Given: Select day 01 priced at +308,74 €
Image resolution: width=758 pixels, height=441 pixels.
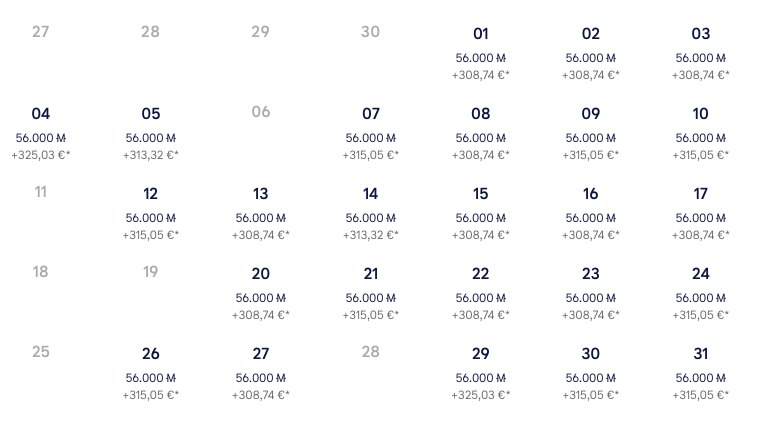Looking at the screenshot, I should [481, 53].
